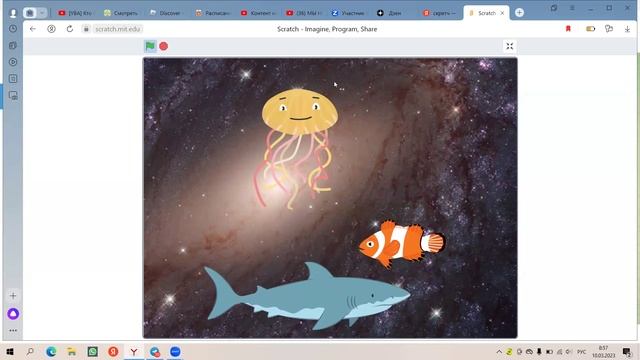
Task: Open Zoom from the taskbar
Action: tap(175, 351)
